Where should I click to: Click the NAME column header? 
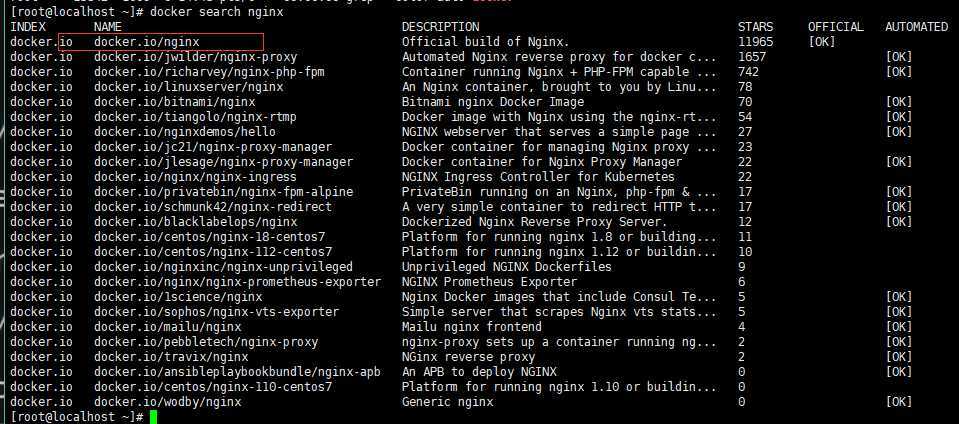[x=108, y=27]
